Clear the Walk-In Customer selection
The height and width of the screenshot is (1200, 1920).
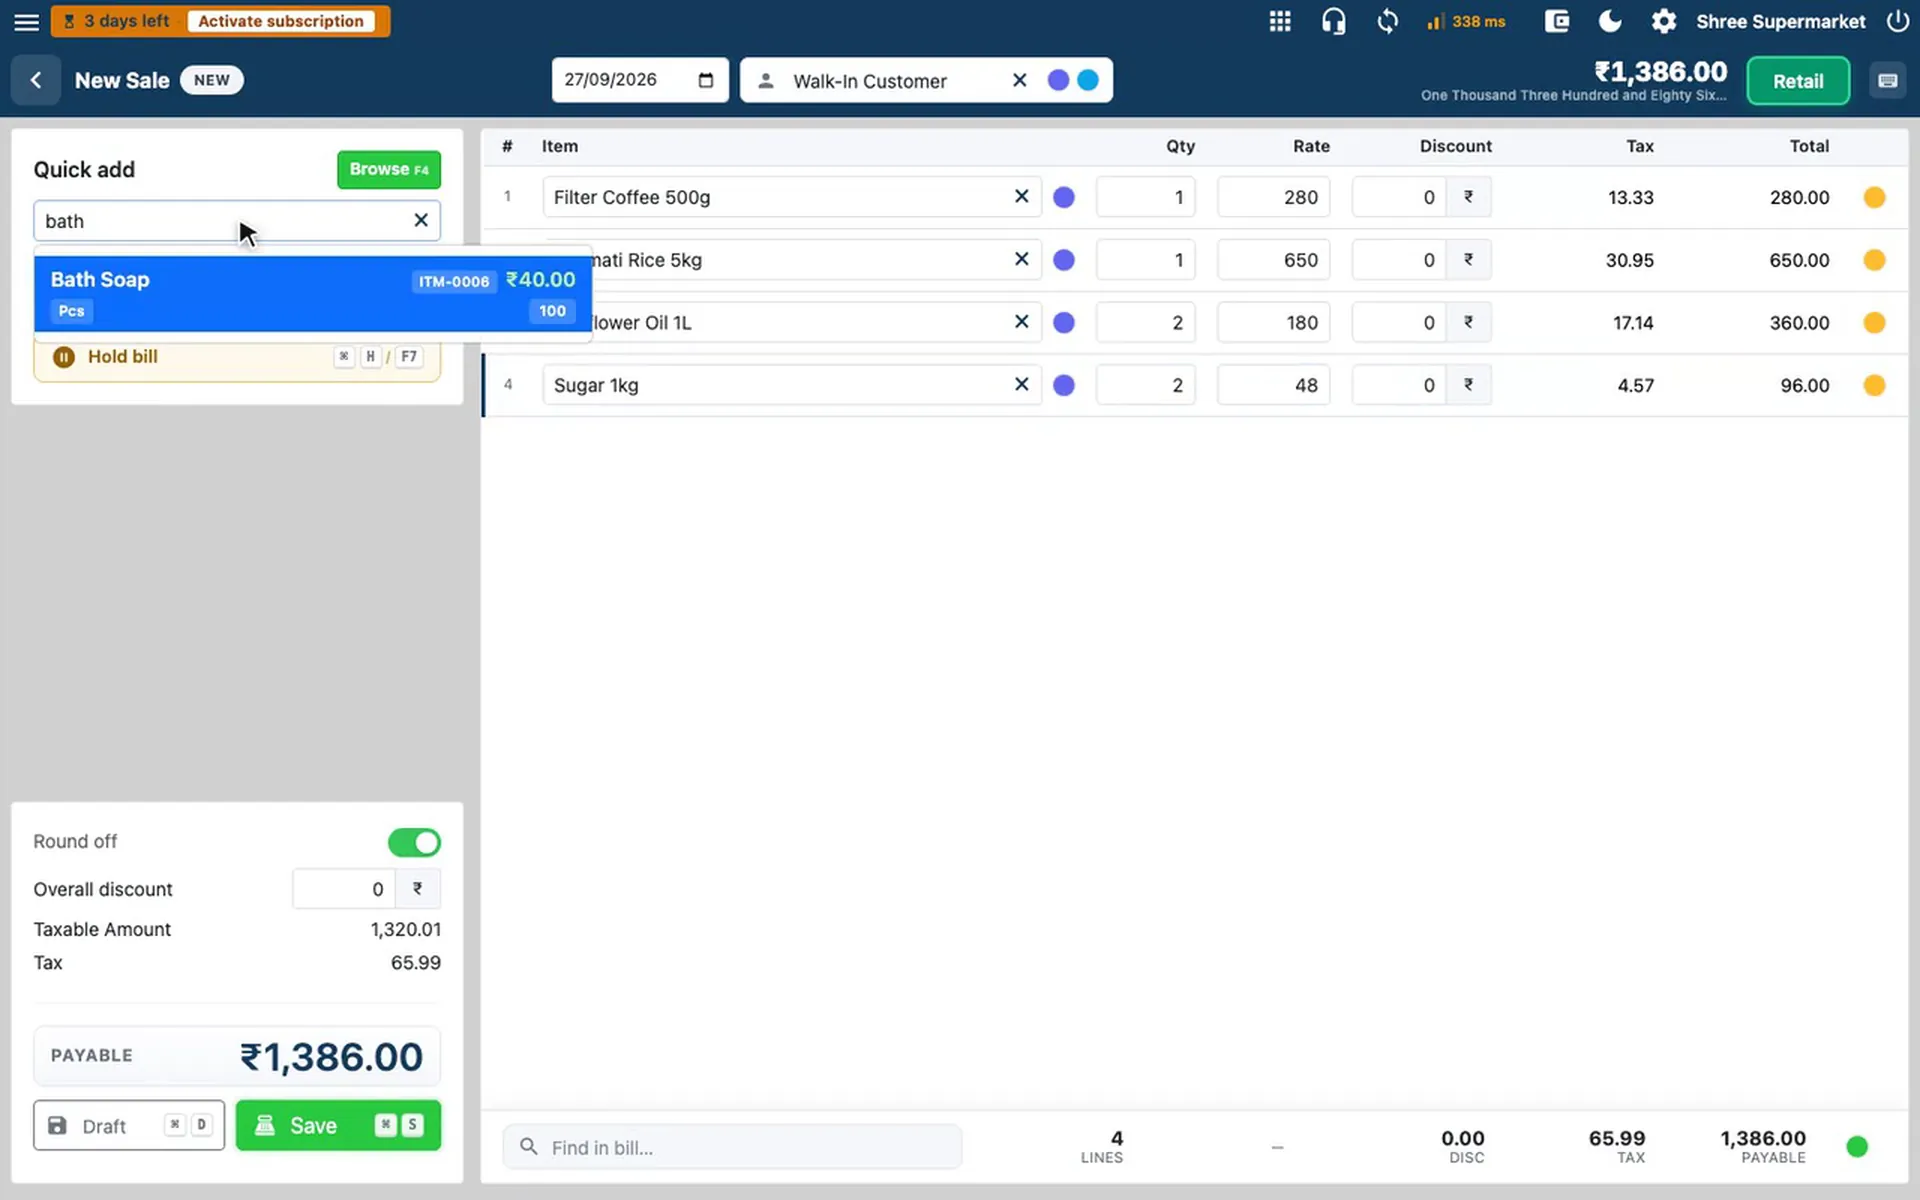(x=1019, y=80)
